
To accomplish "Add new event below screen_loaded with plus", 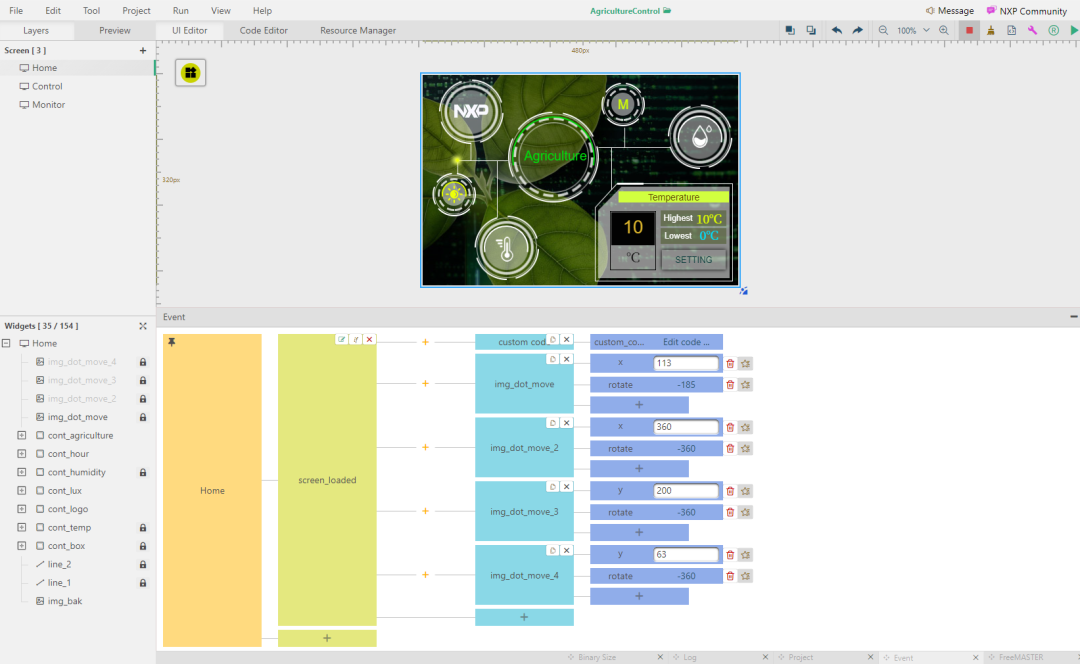I will click(327, 638).
